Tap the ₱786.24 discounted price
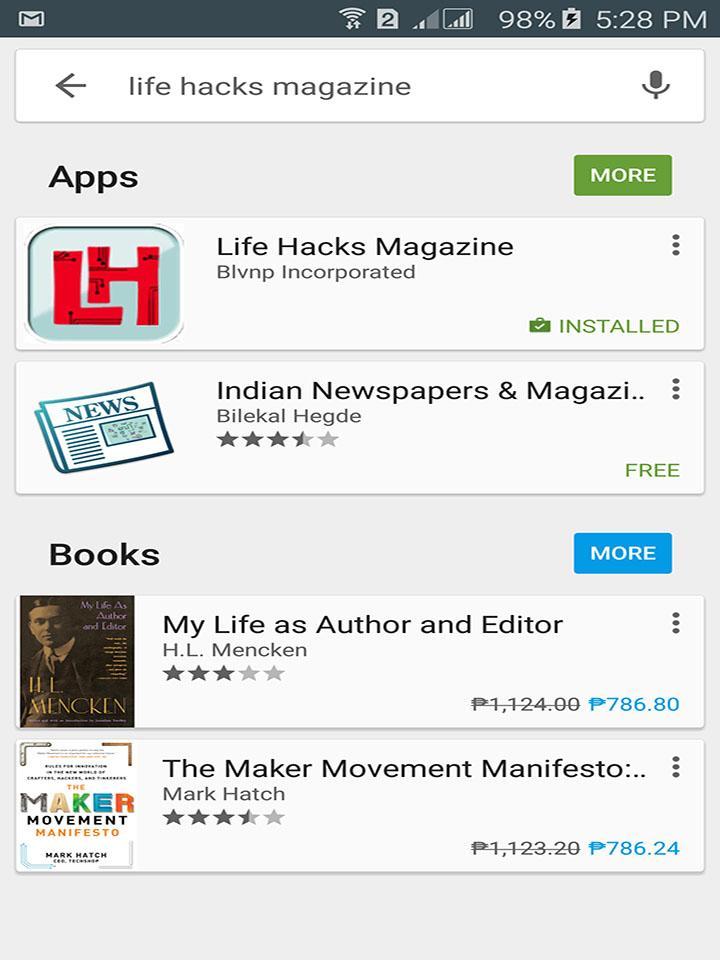This screenshot has width=720, height=960. click(634, 848)
